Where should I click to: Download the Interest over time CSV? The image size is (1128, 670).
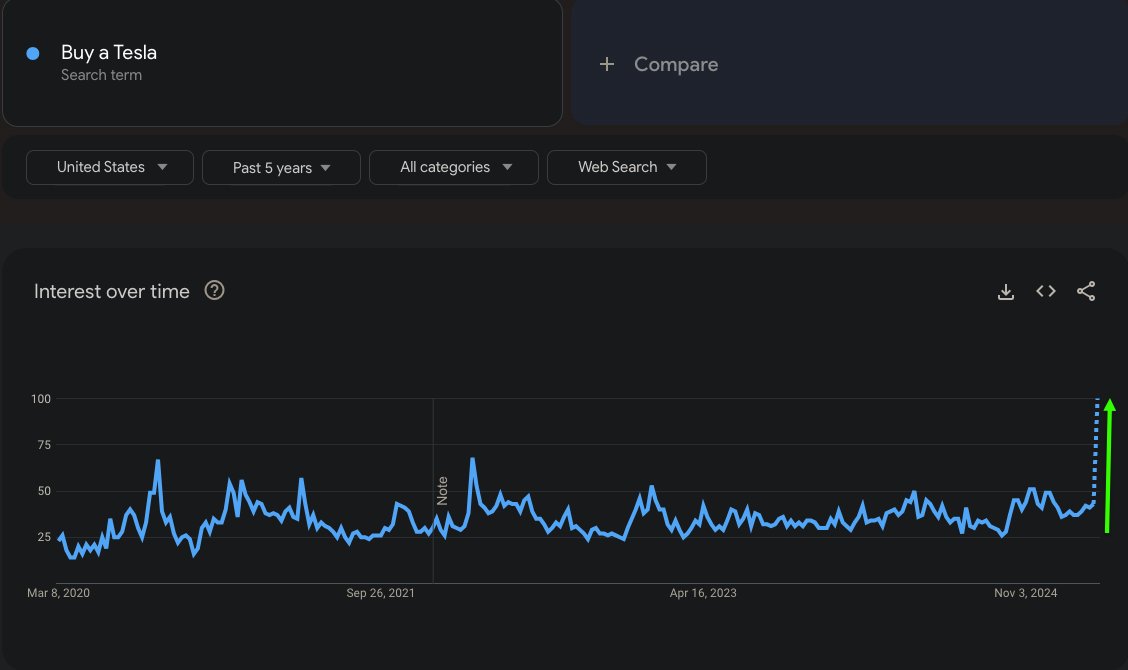1006,291
